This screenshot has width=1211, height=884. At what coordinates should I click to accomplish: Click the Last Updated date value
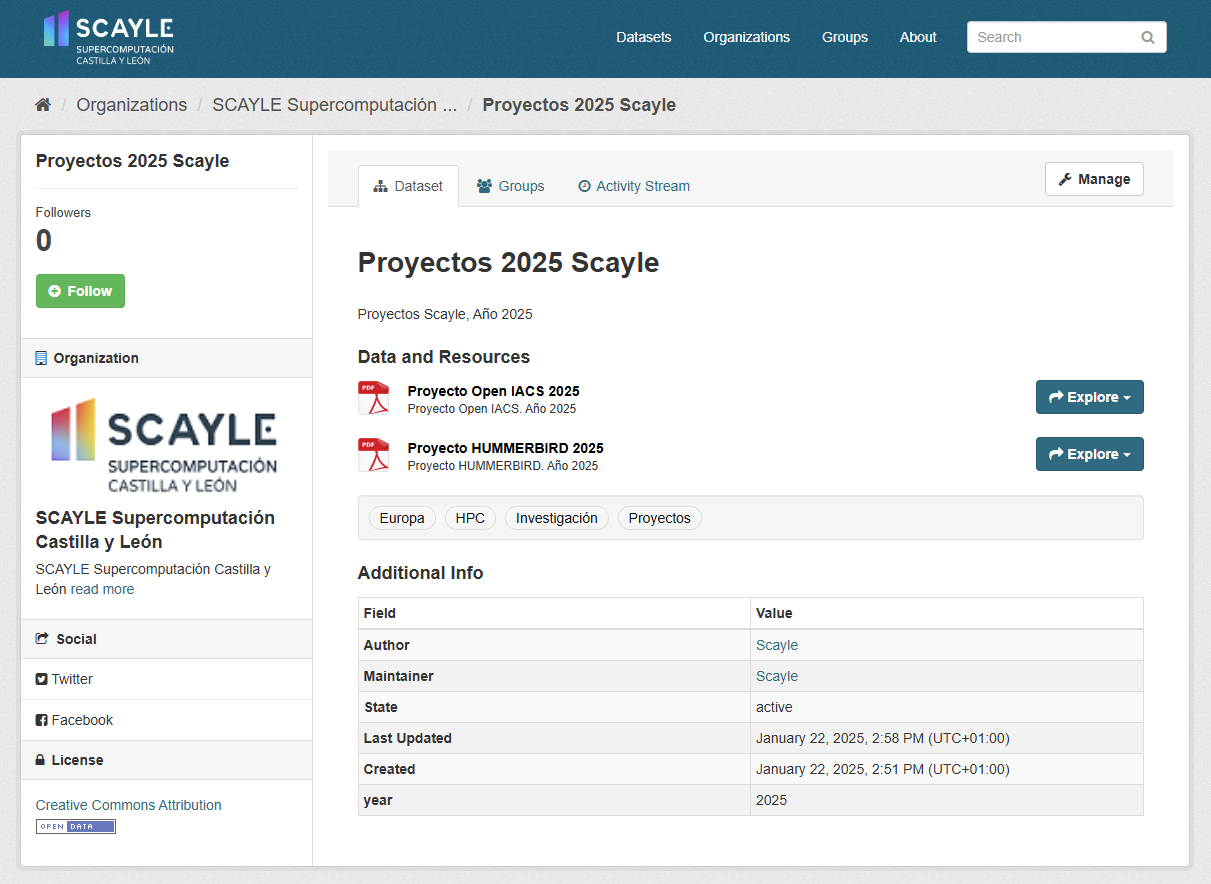click(x=882, y=738)
